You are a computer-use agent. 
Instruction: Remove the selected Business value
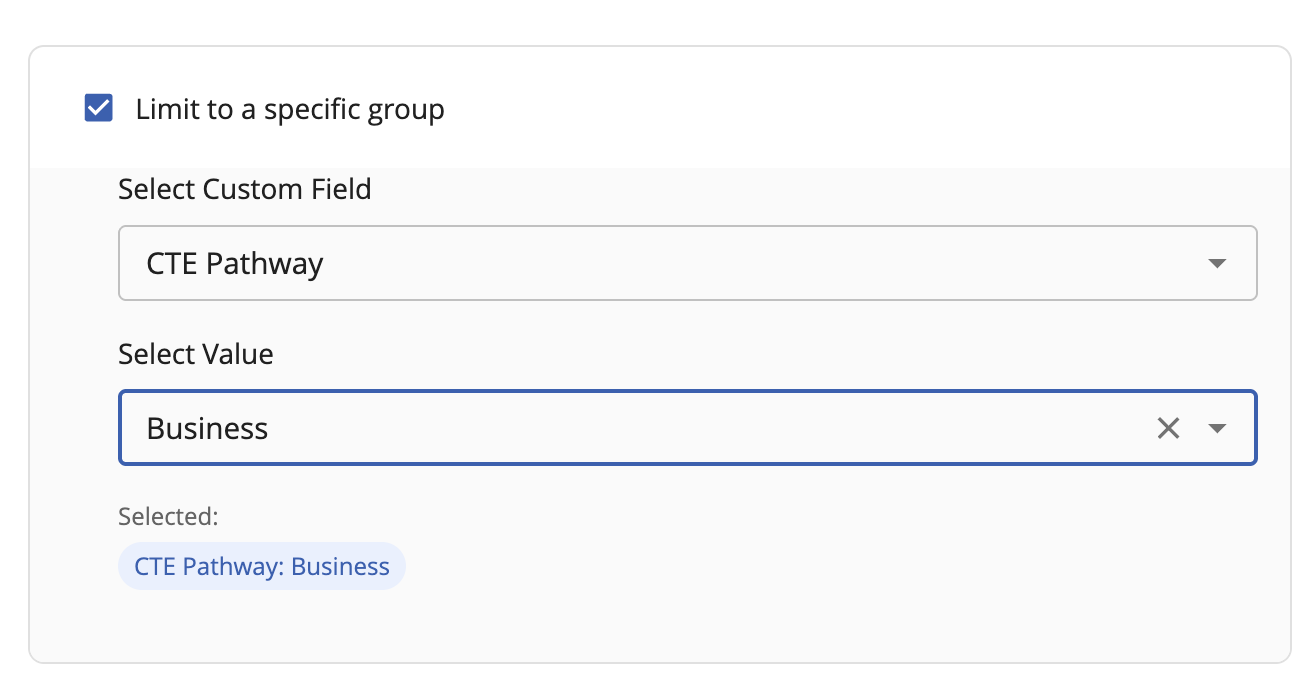pos(1168,429)
